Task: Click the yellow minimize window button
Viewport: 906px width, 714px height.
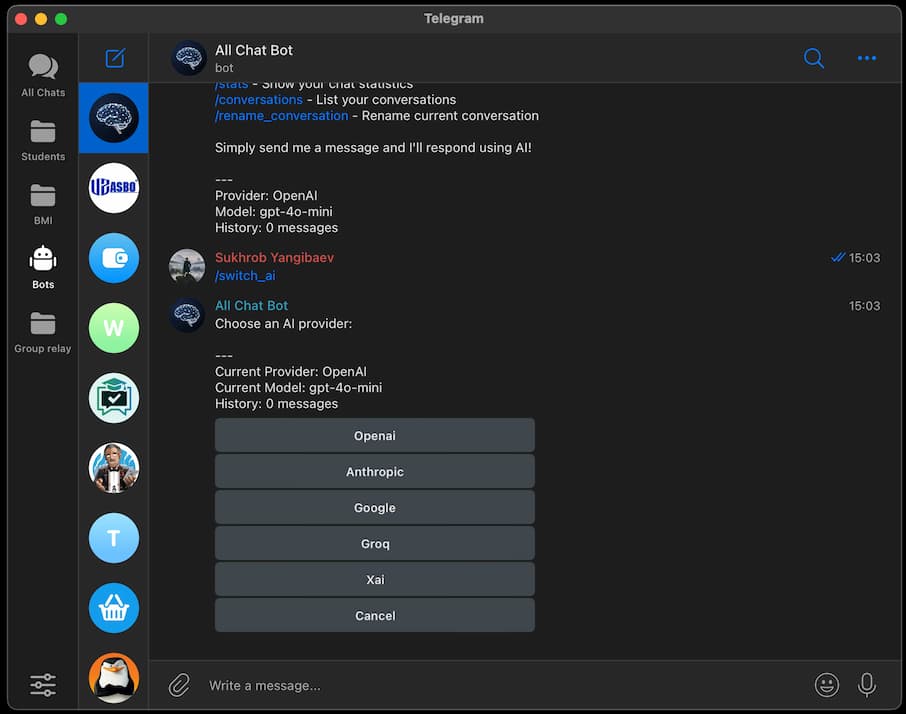Action: [x=40, y=19]
